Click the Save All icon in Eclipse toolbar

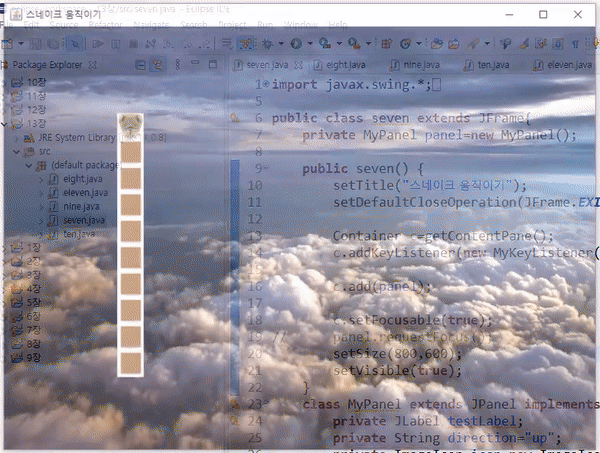point(53,44)
